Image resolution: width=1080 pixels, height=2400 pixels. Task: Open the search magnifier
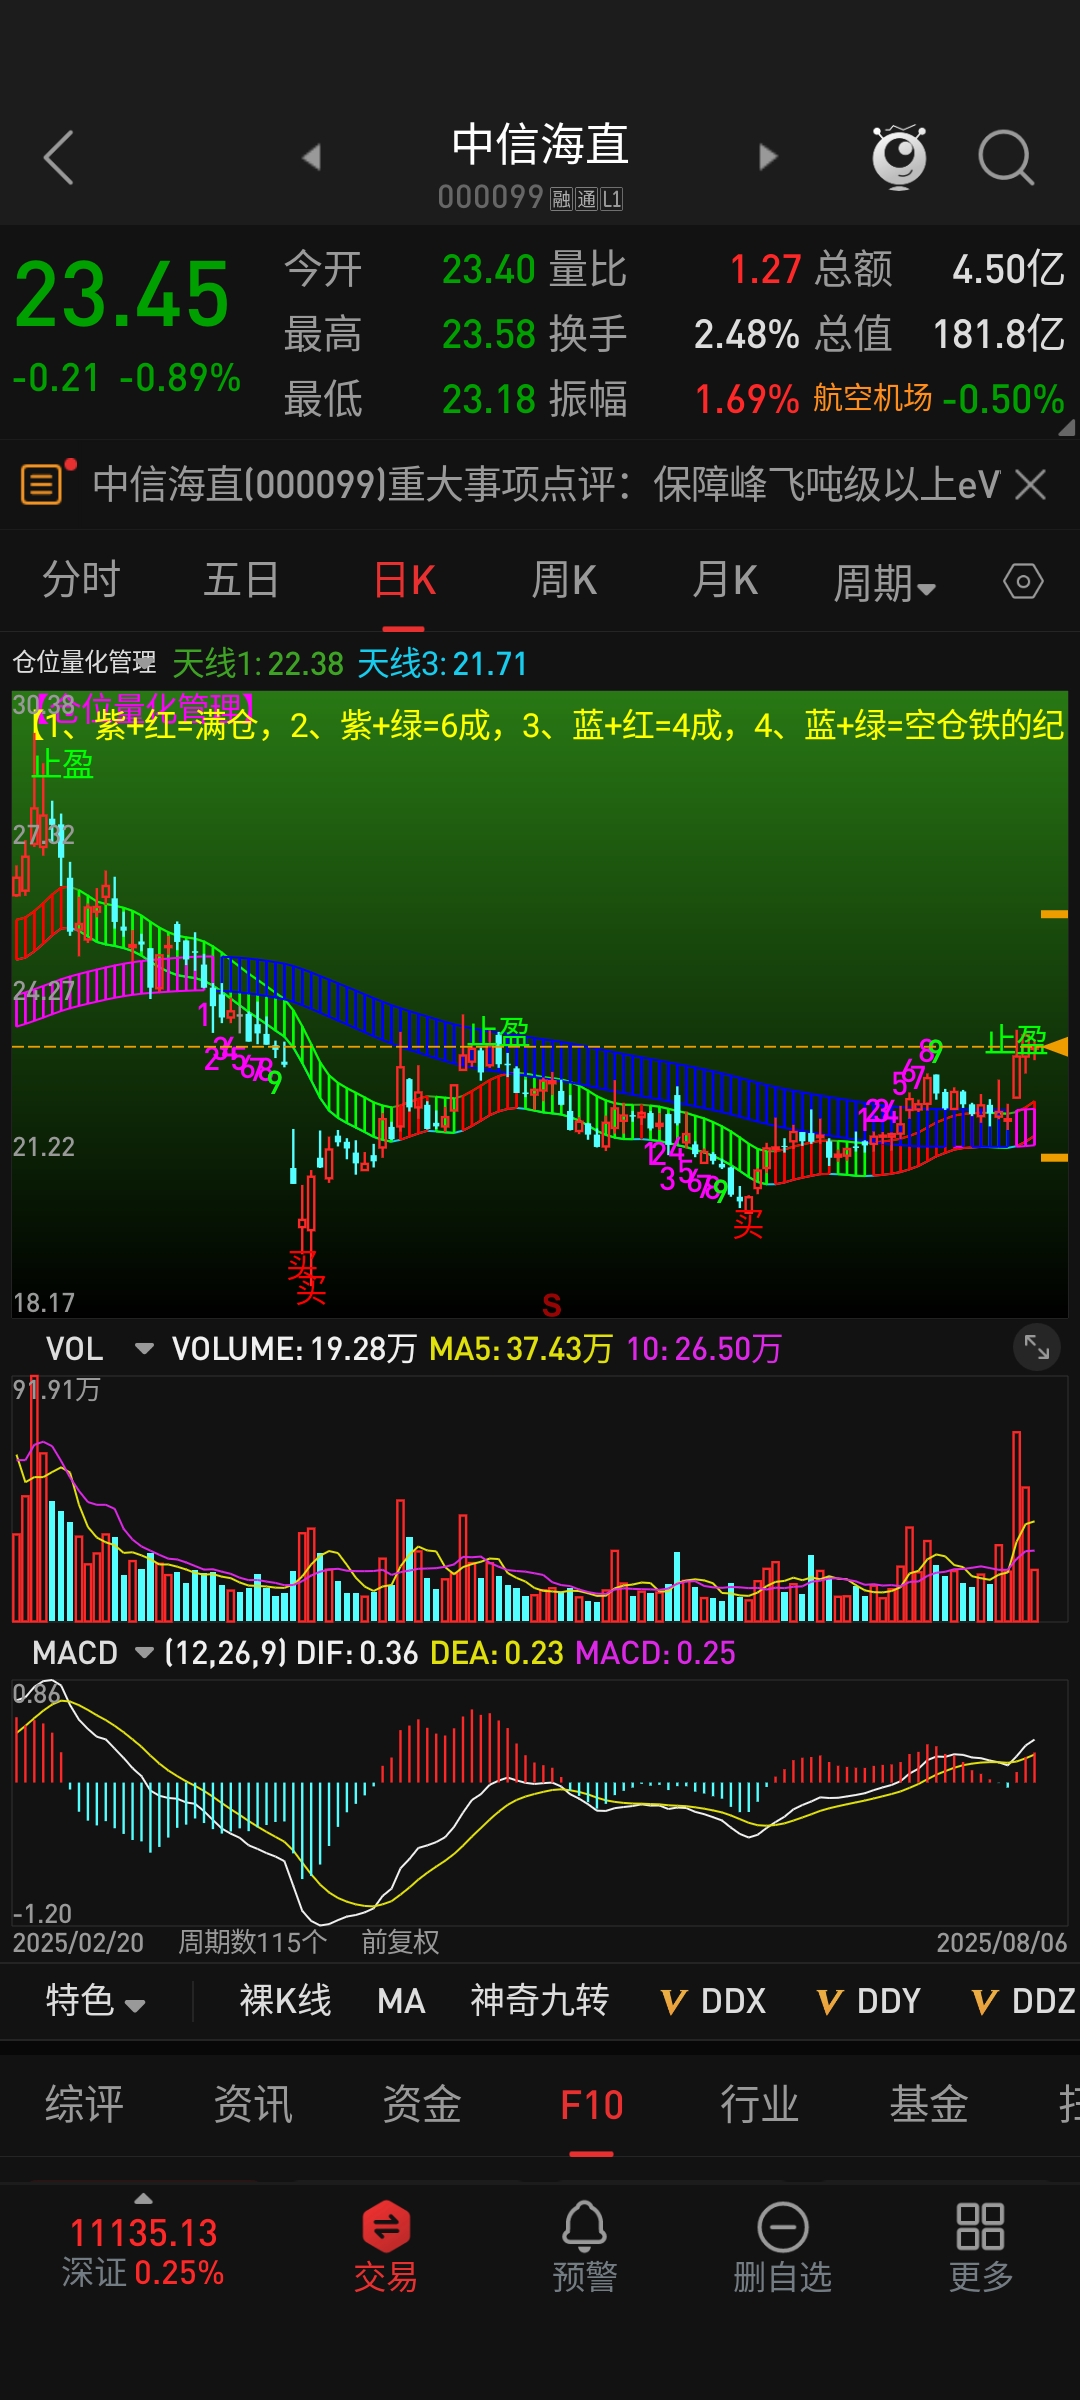coord(1005,157)
